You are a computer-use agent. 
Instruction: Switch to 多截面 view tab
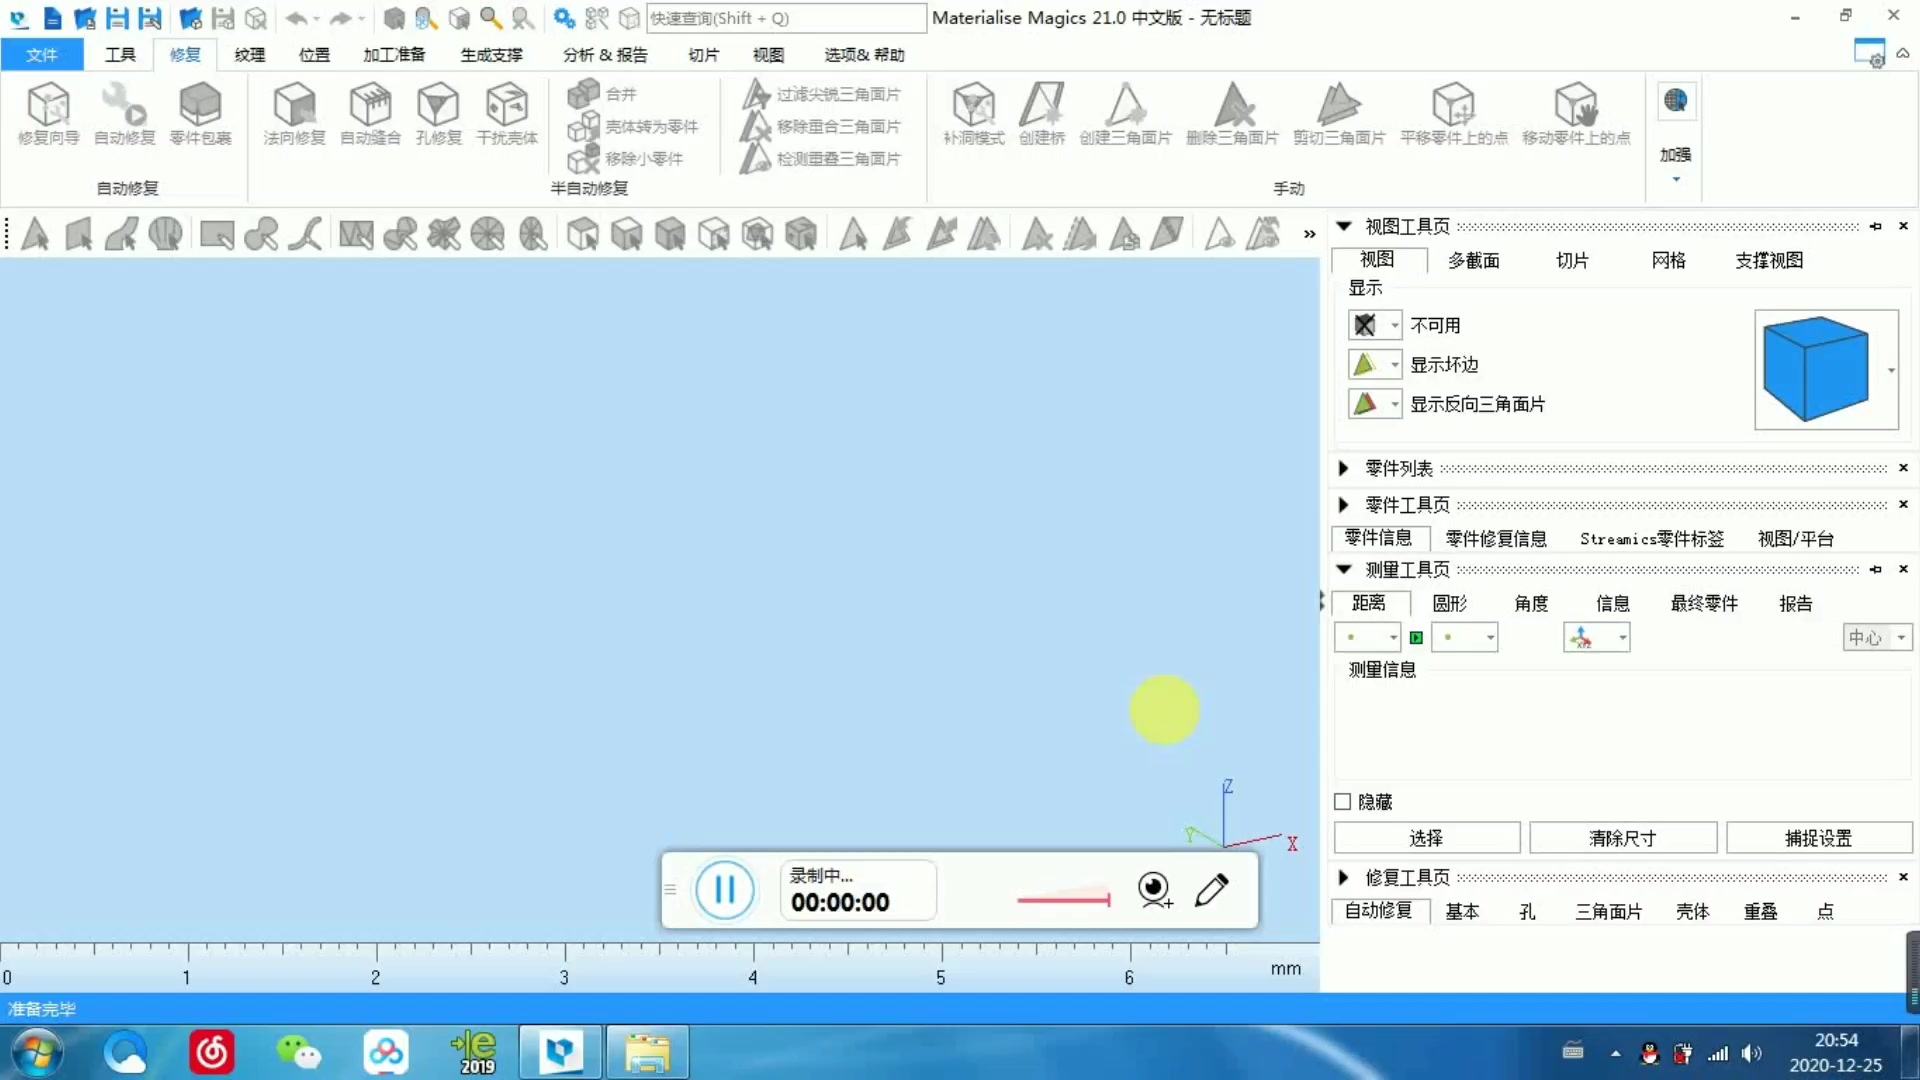[x=1474, y=260]
